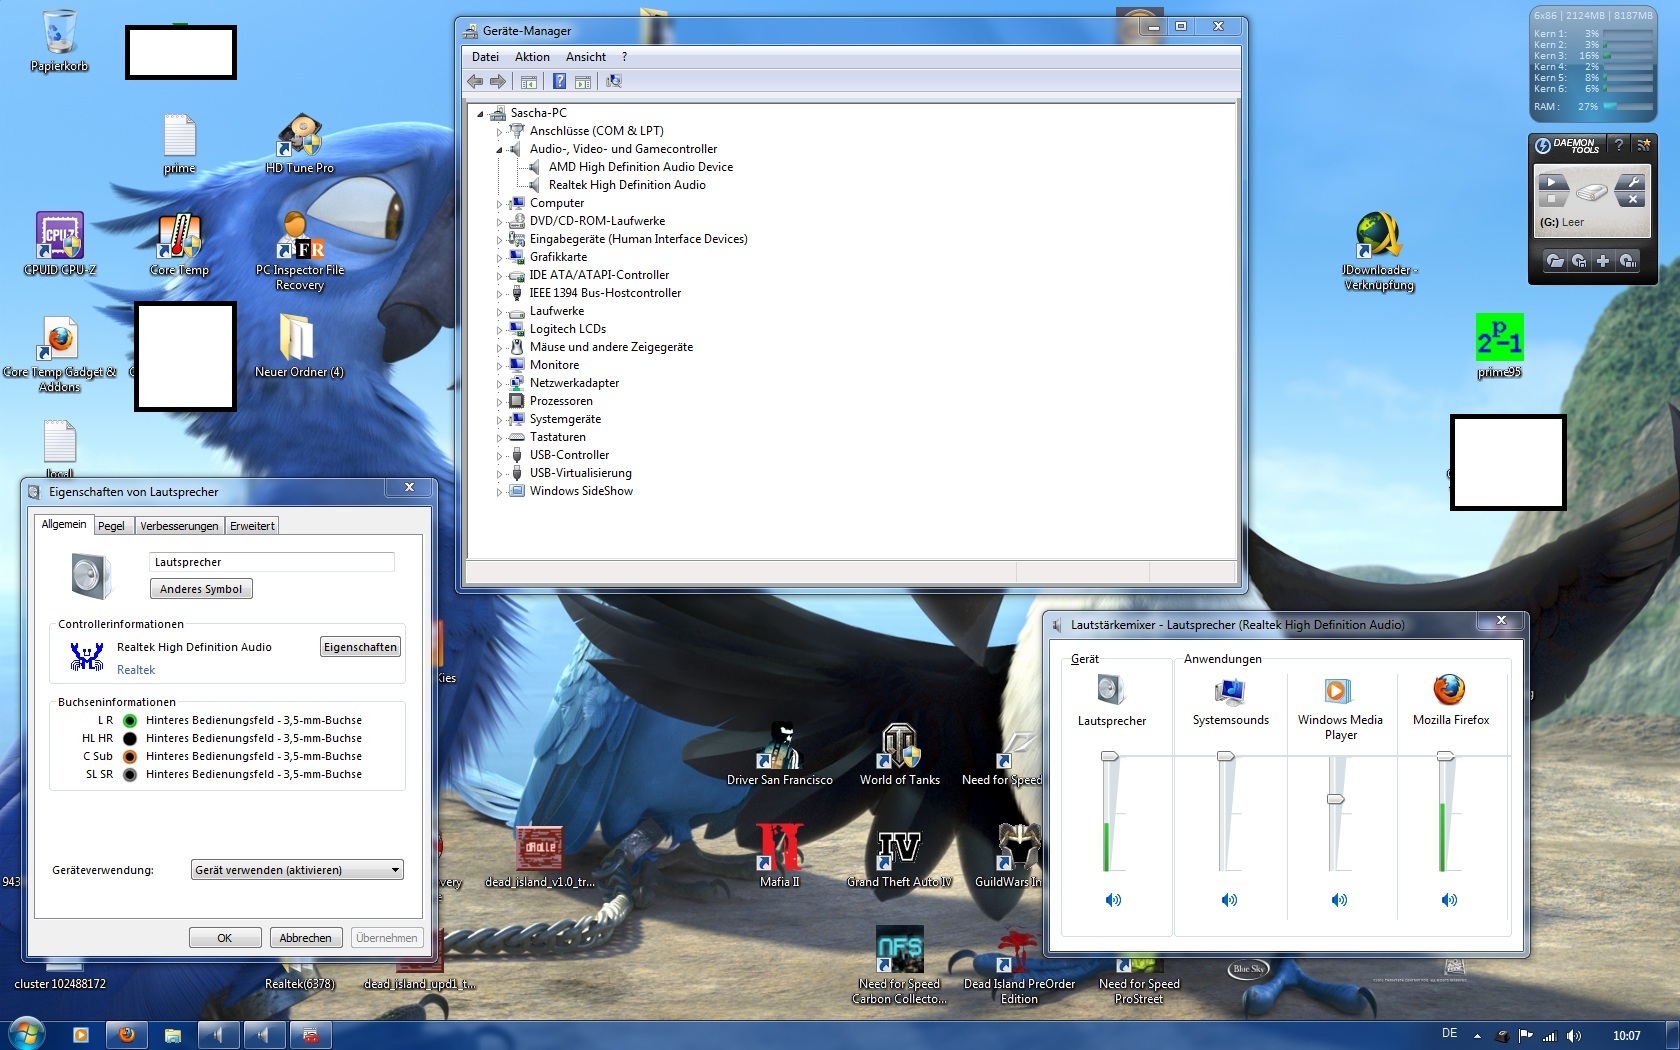This screenshot has height=1050, width=1680.
Task: Select HD Tune Pro desktop icon
Action: [x=300, y=143]
